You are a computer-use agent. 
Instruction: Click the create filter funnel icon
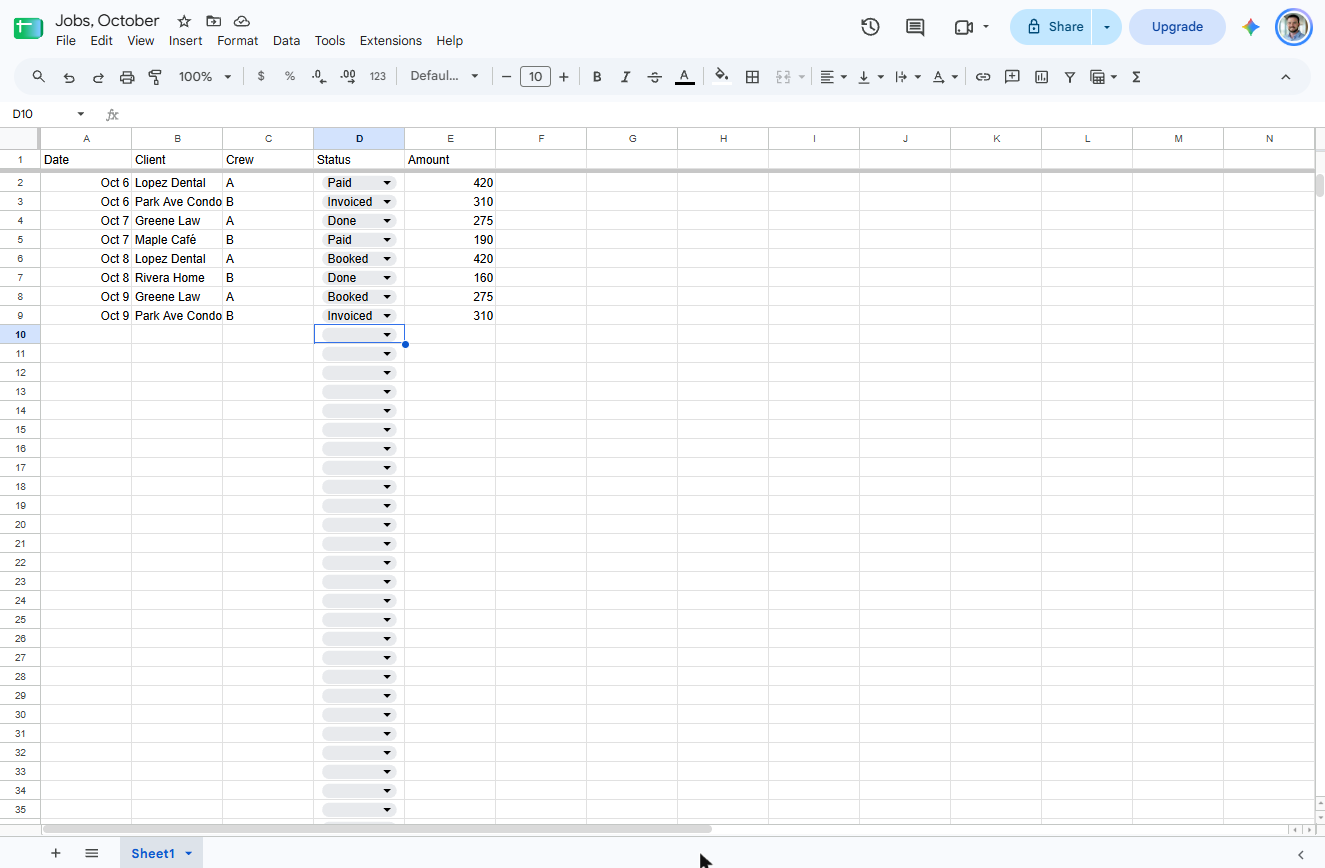tap(1070, 77)
